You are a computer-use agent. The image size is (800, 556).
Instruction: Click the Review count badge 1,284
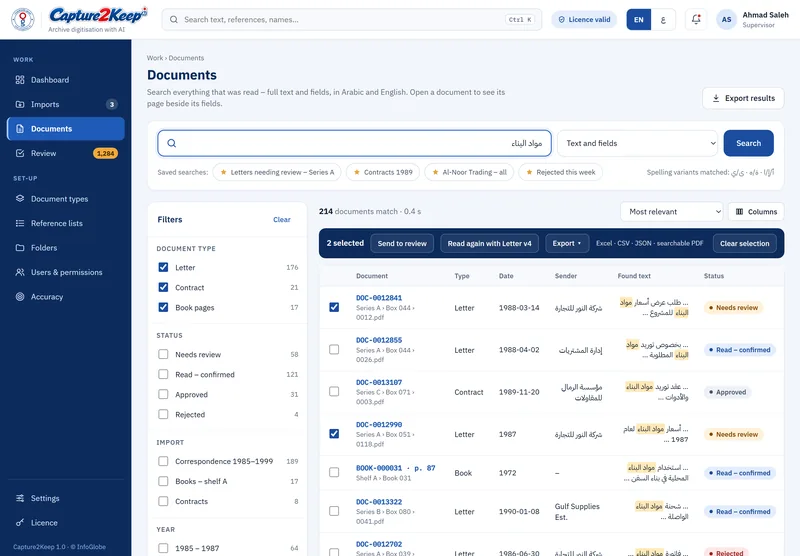coord(106,153)
